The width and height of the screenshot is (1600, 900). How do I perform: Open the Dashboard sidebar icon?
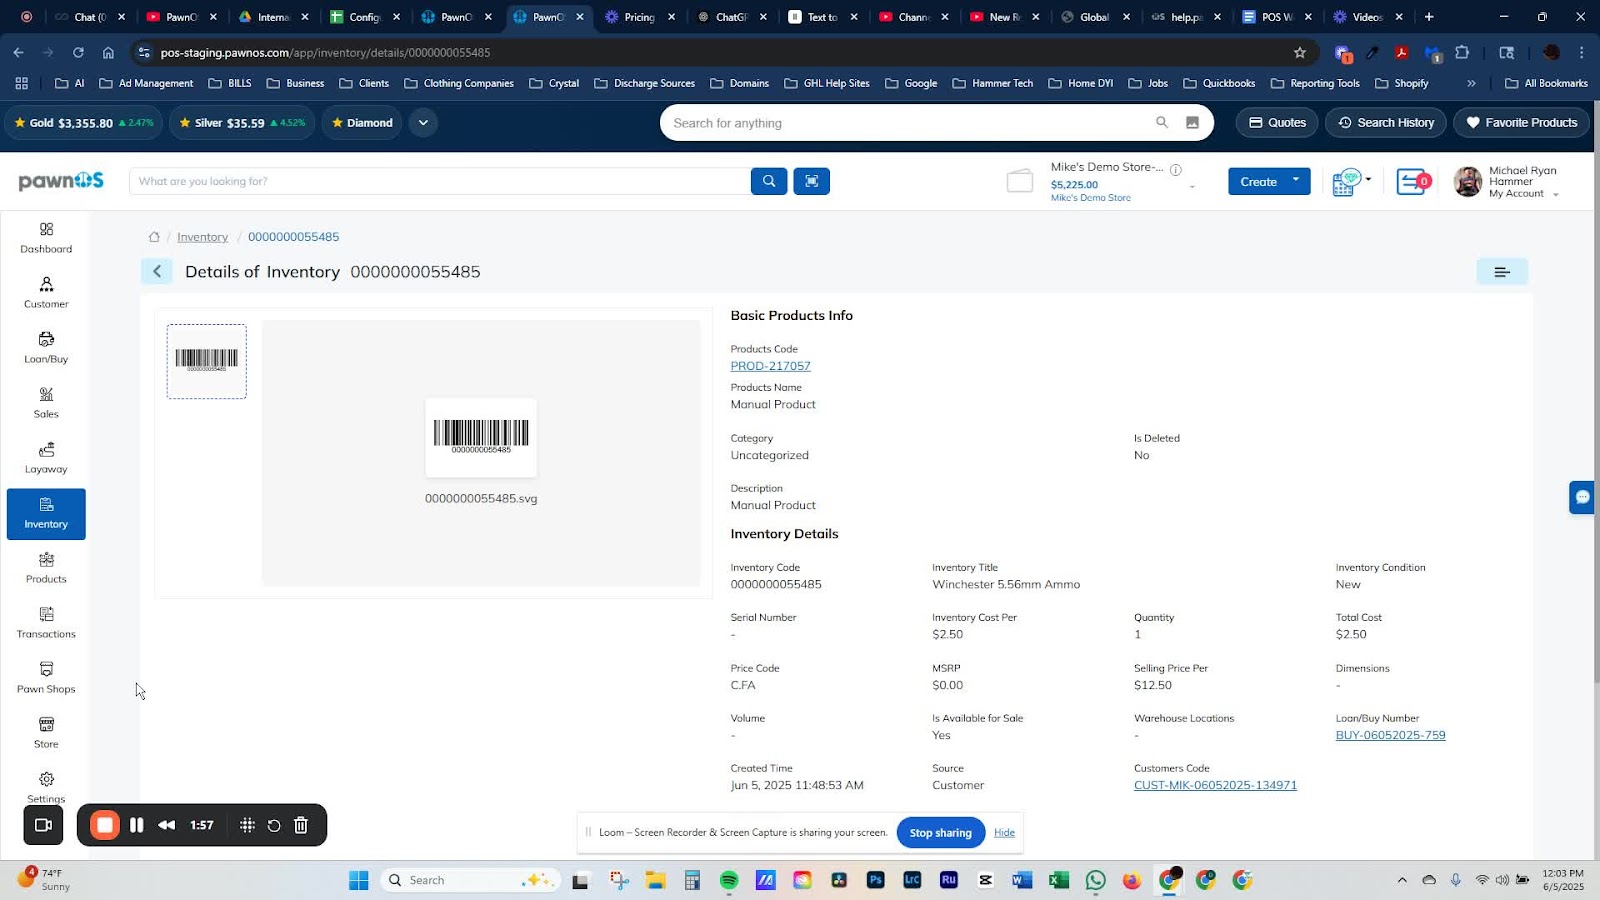coord(46,238)
